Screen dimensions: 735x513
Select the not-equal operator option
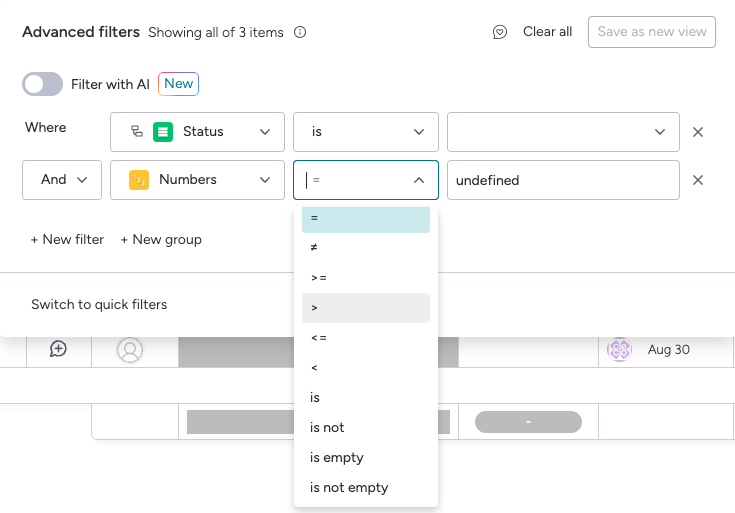(365, 247)
